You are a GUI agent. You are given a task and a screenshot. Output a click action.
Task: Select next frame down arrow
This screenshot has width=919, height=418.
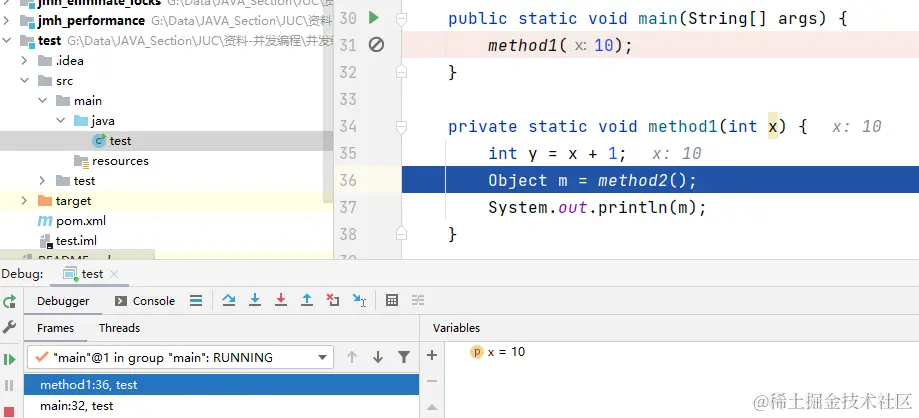(x=378, y=357)
